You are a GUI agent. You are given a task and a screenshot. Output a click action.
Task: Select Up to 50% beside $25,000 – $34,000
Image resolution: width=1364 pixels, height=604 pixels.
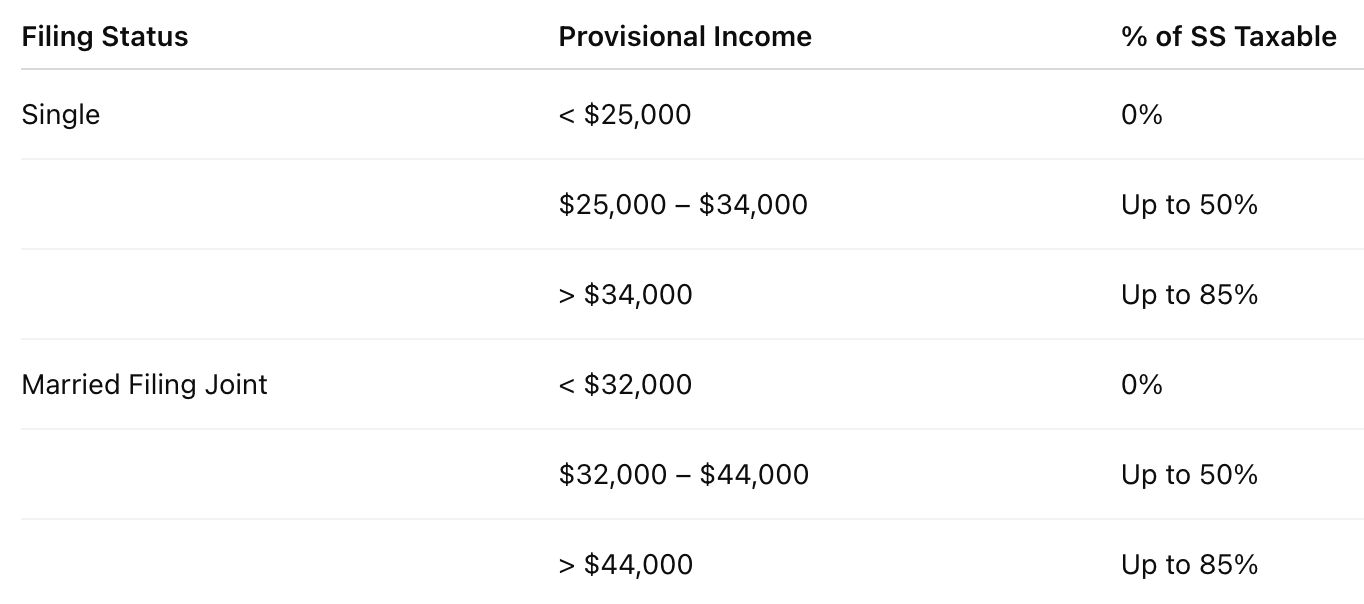click(1189, 205)
